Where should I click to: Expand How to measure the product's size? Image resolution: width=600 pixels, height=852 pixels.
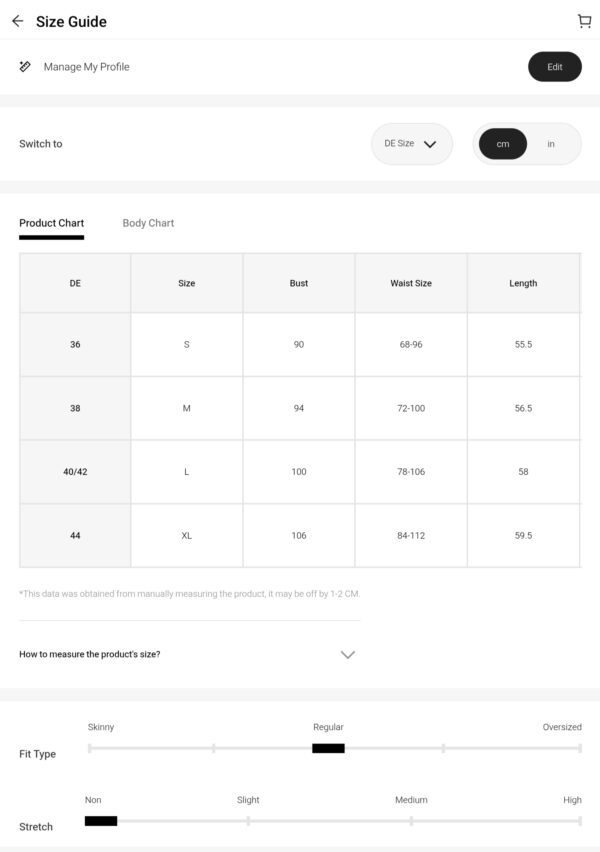click(x=188, y=654)
